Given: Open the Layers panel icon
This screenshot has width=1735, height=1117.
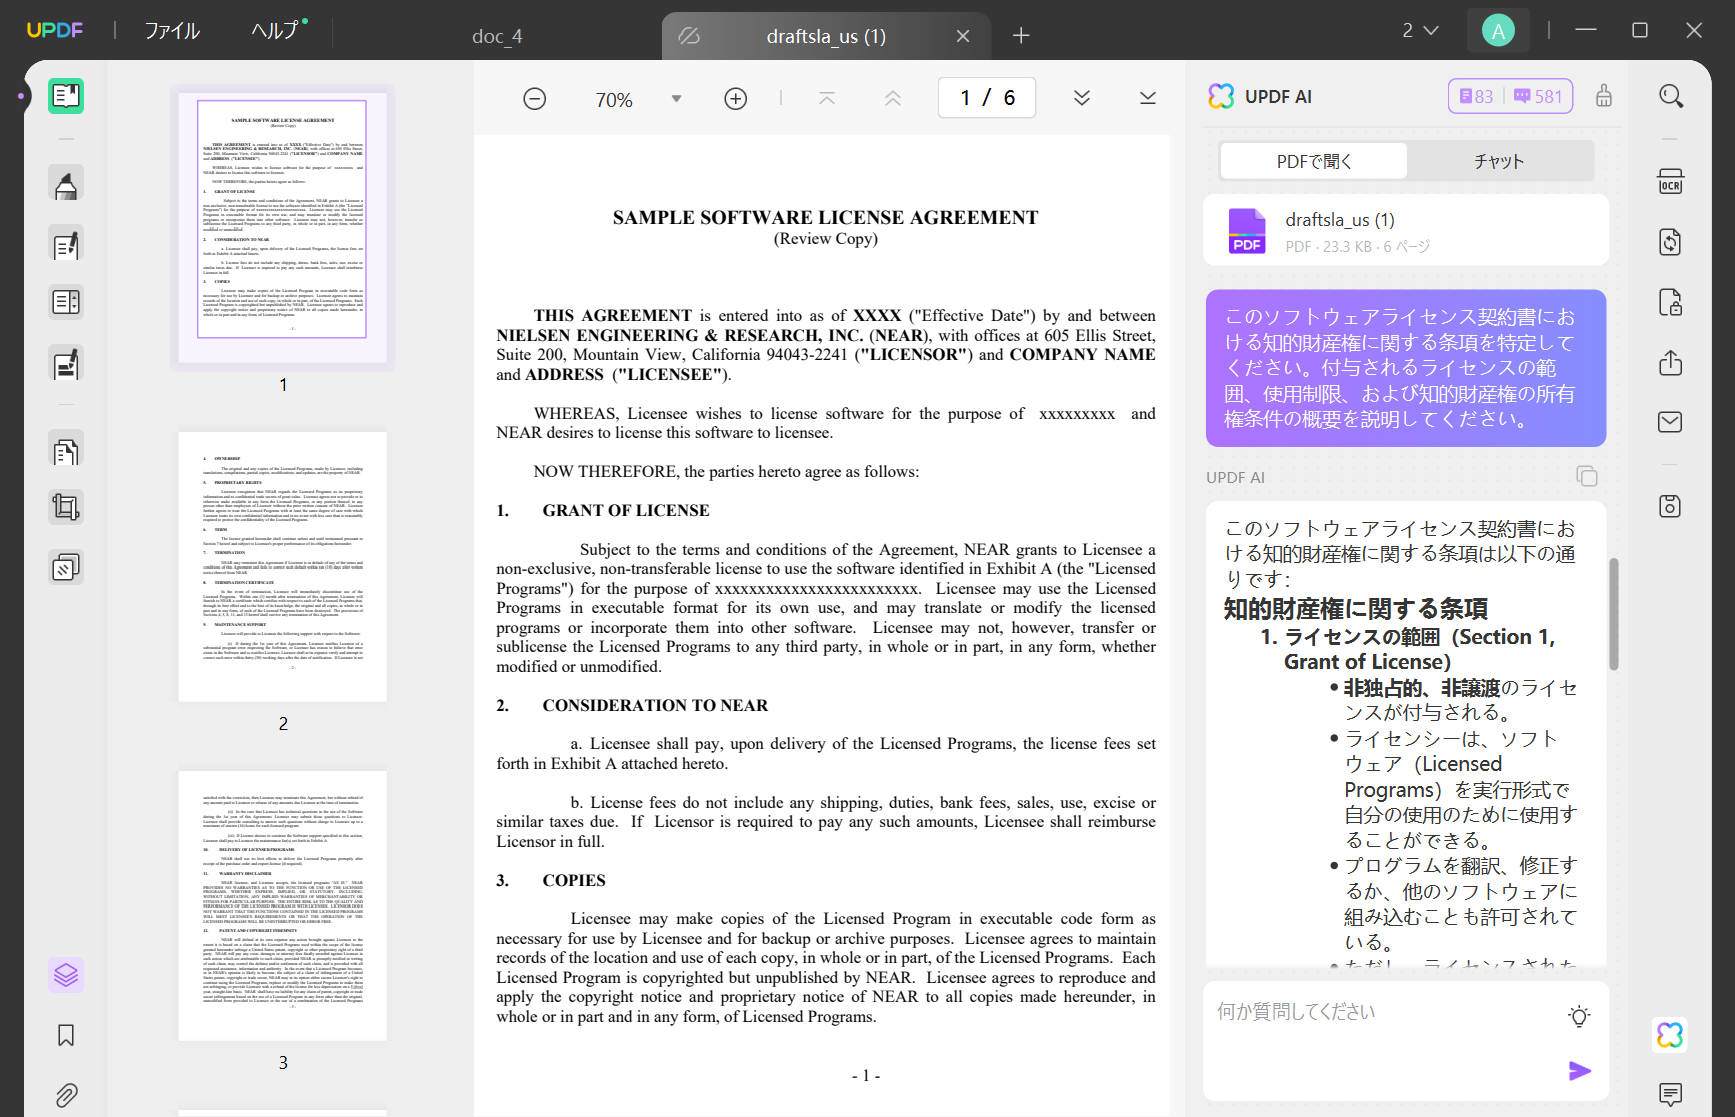Looking at the screenshot, I should point(66,974).
